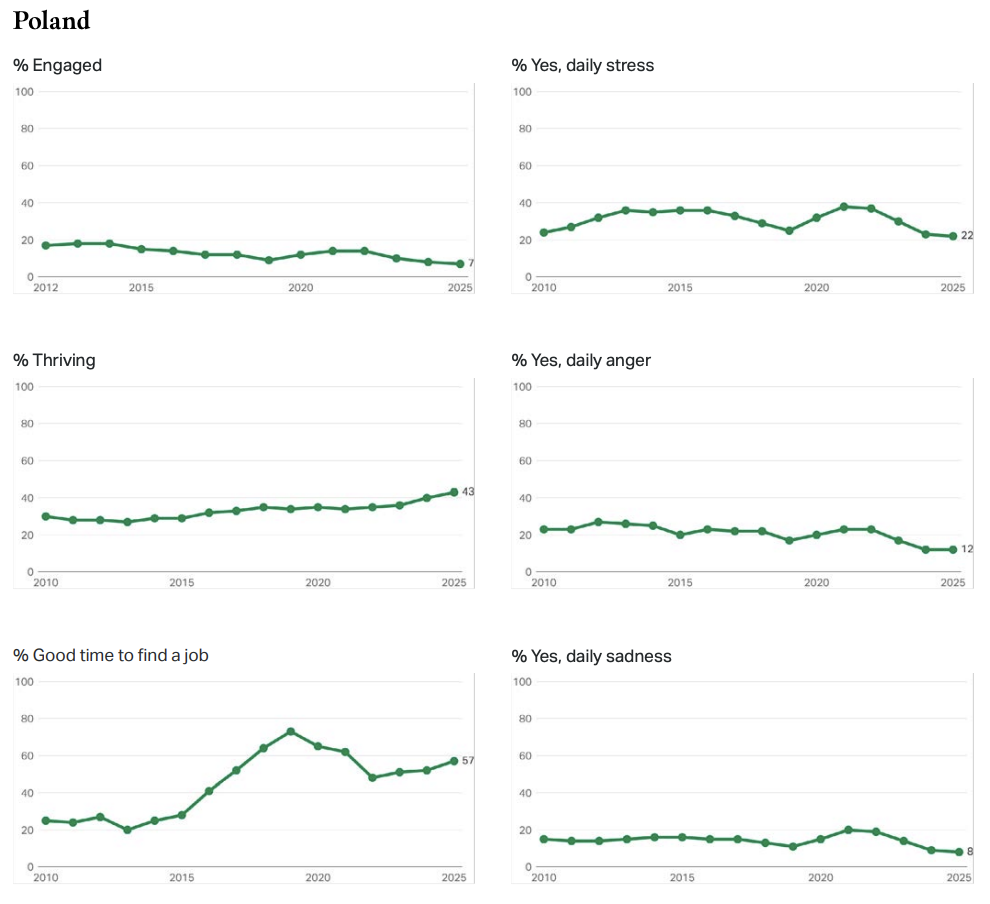The width and height of the screenshot is (990, 904).
Task: Click the lowest early dip point in job chart
Action: click(x=127, y=830)
